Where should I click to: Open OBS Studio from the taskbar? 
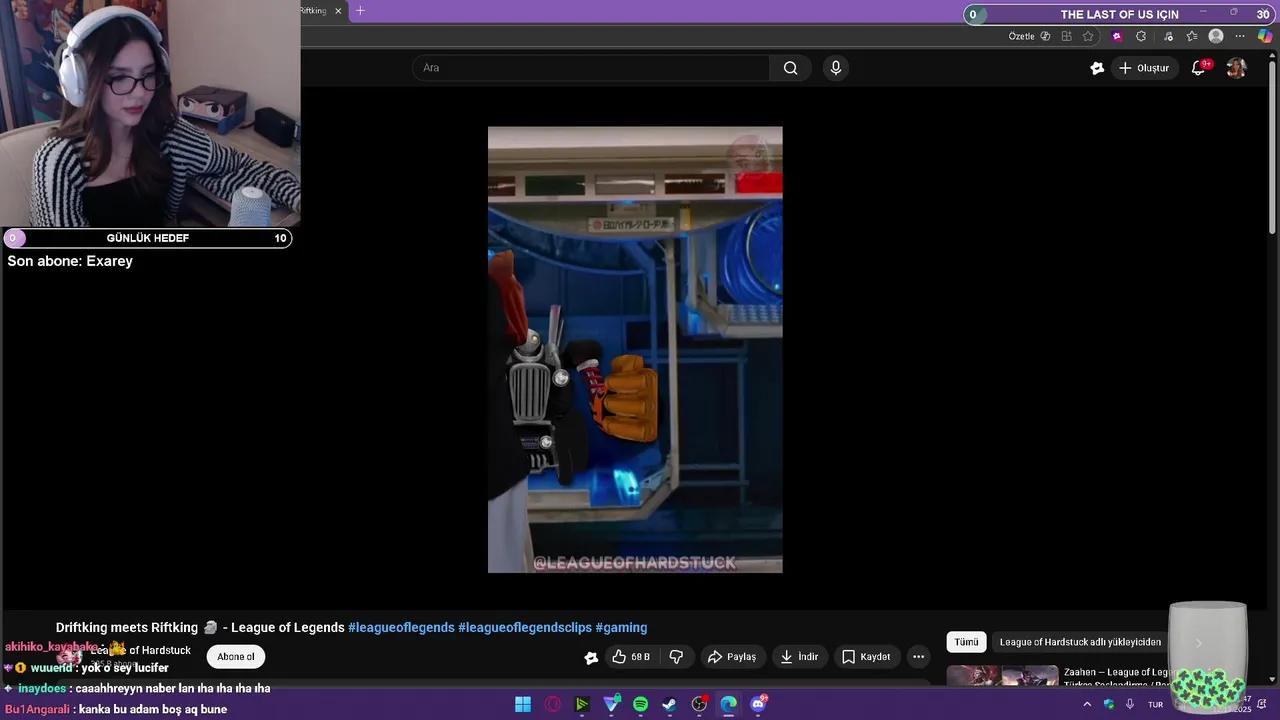pos(700,704)
